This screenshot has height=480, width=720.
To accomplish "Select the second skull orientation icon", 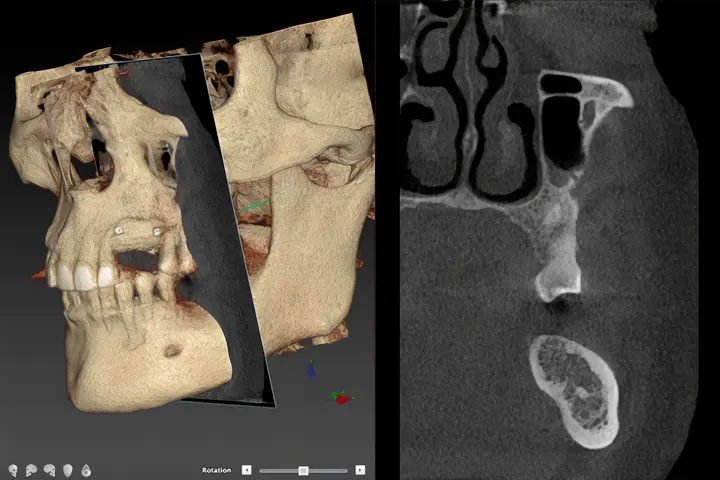I will coord(31,470).
